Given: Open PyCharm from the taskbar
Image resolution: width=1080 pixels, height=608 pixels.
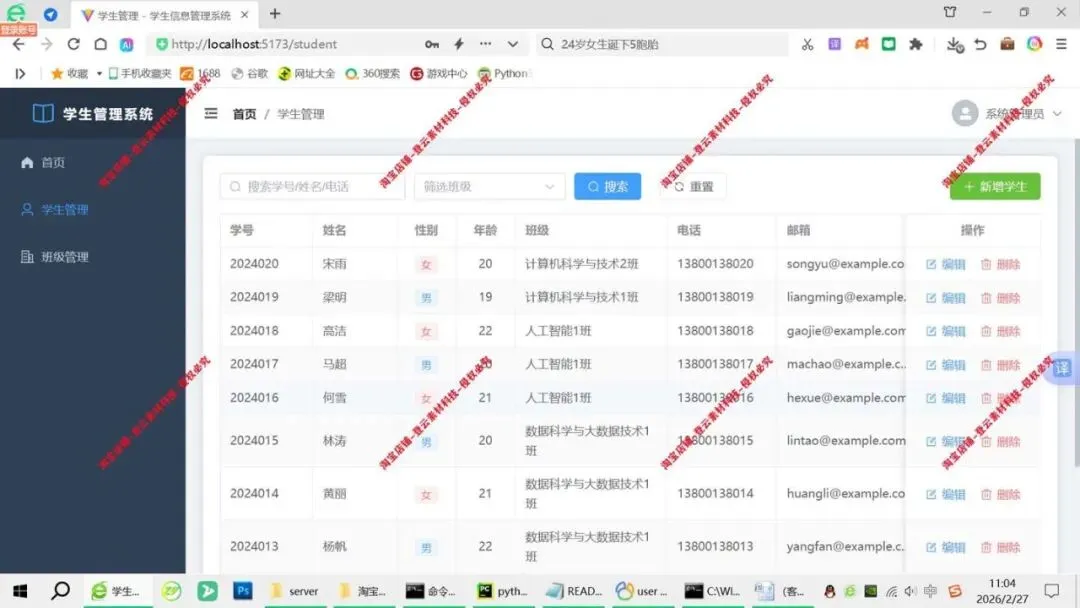Looking at the screenshot, I should [503, 591].
